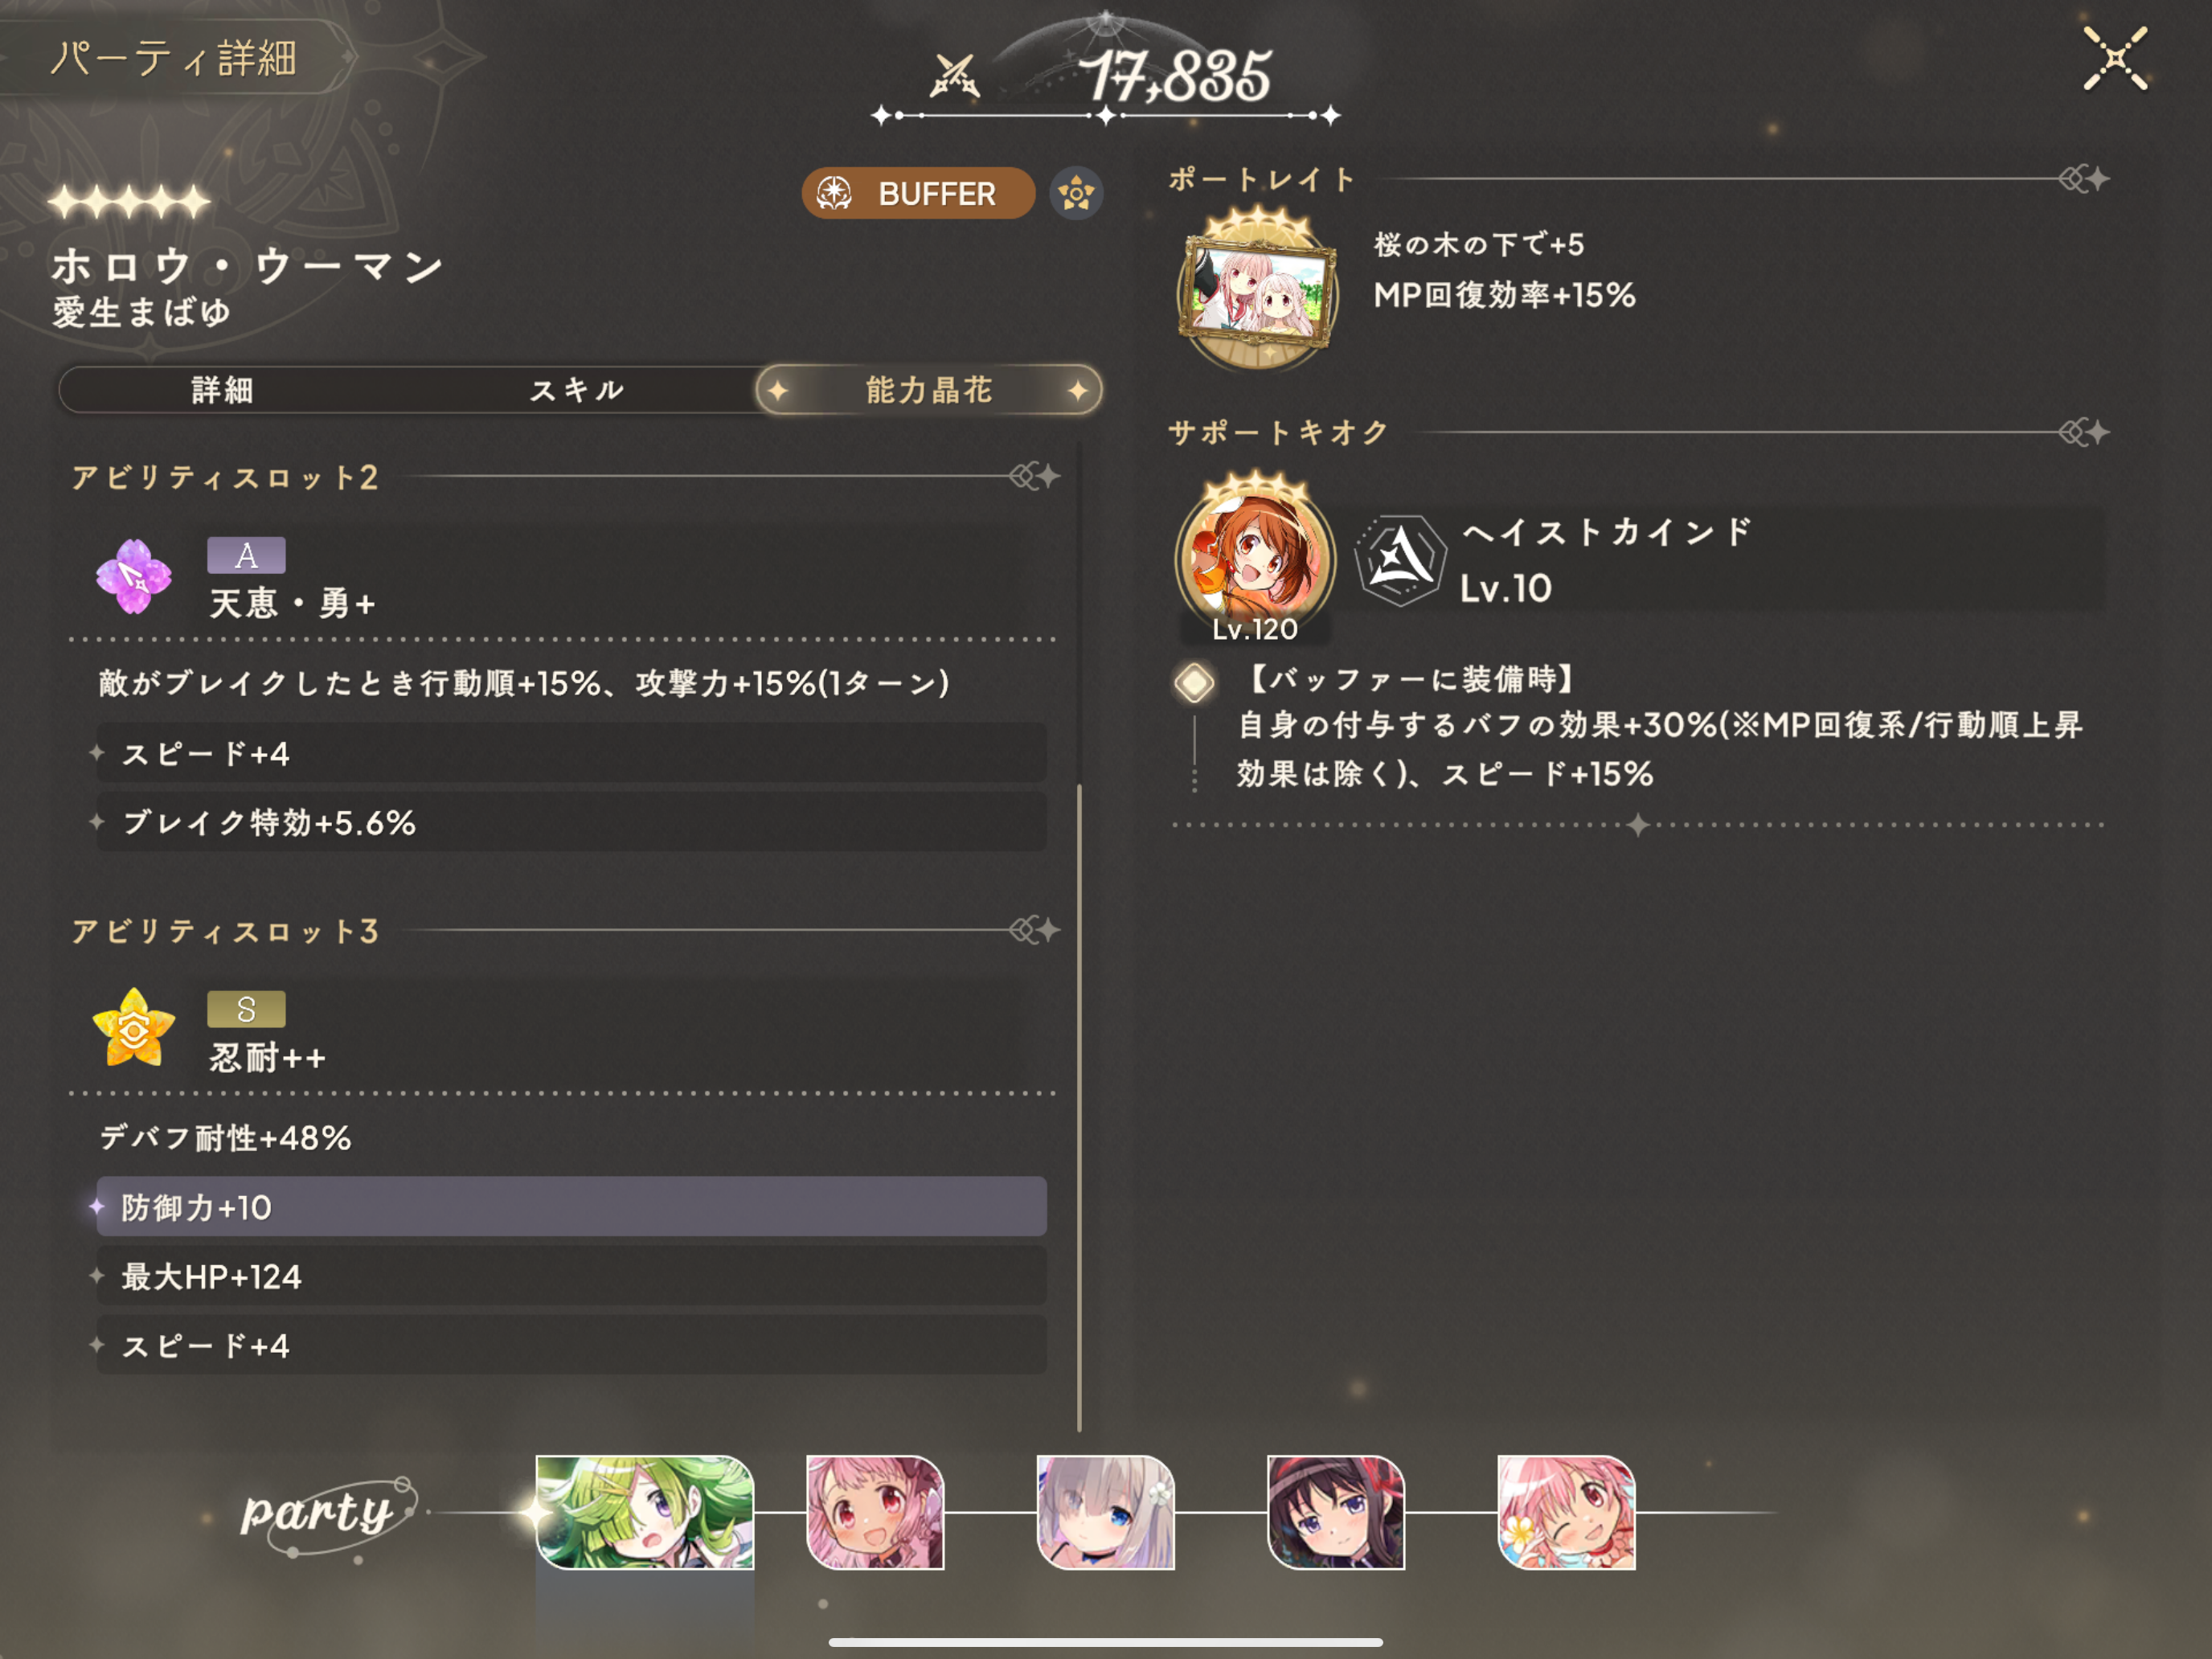The height and width of the screenshot is (1659, 2212).
Task: Tap the ヘイストカインド skill icon
Action: pyautogui.click(x=1400, y=560)
